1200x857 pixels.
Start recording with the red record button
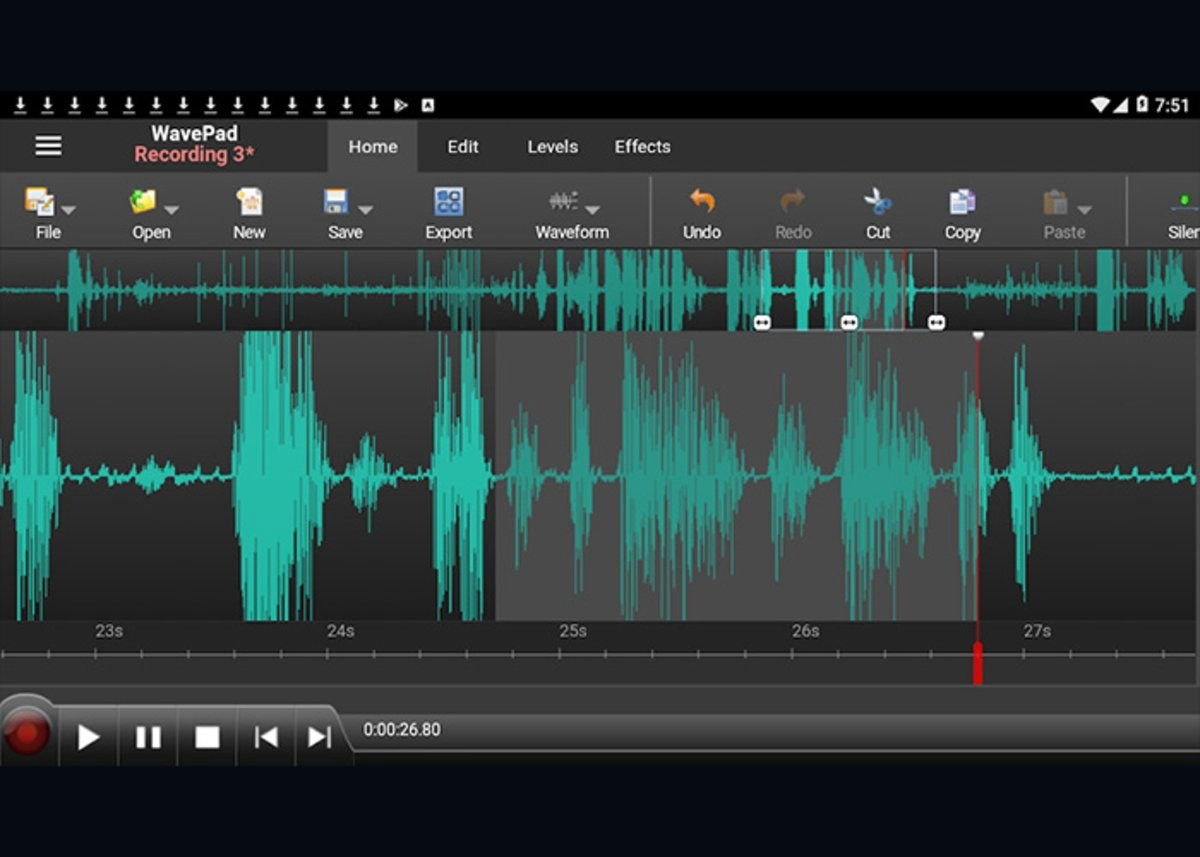28,731
